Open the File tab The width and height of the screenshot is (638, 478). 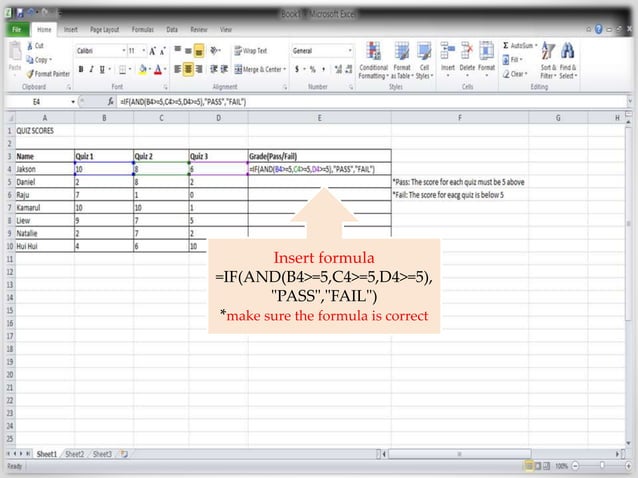[17, 29]
